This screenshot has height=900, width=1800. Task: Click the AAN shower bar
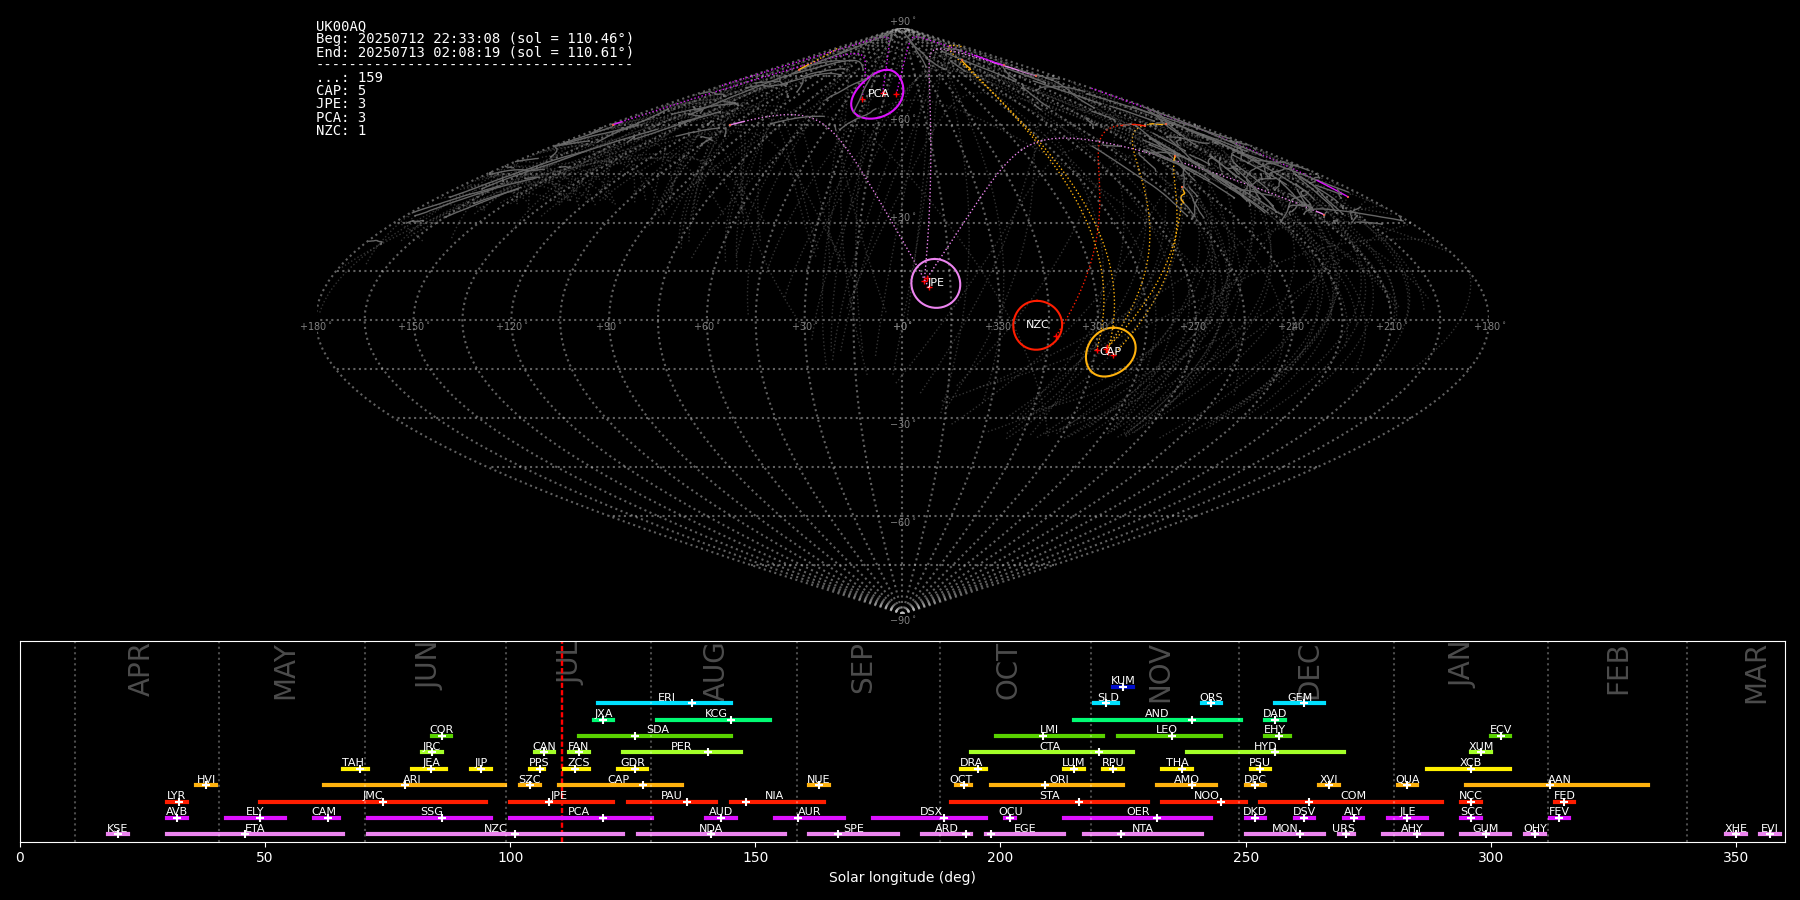1557,785
